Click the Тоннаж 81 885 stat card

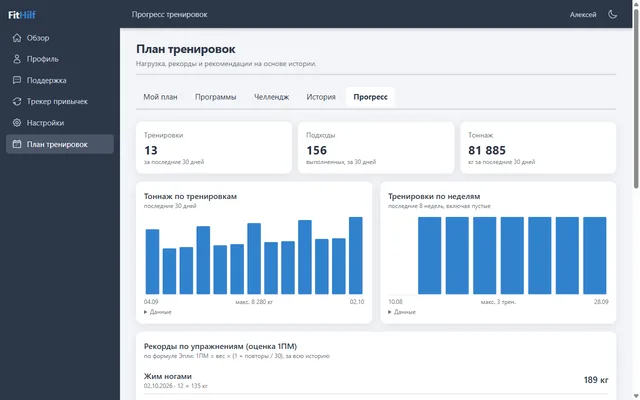click(538, 147)
